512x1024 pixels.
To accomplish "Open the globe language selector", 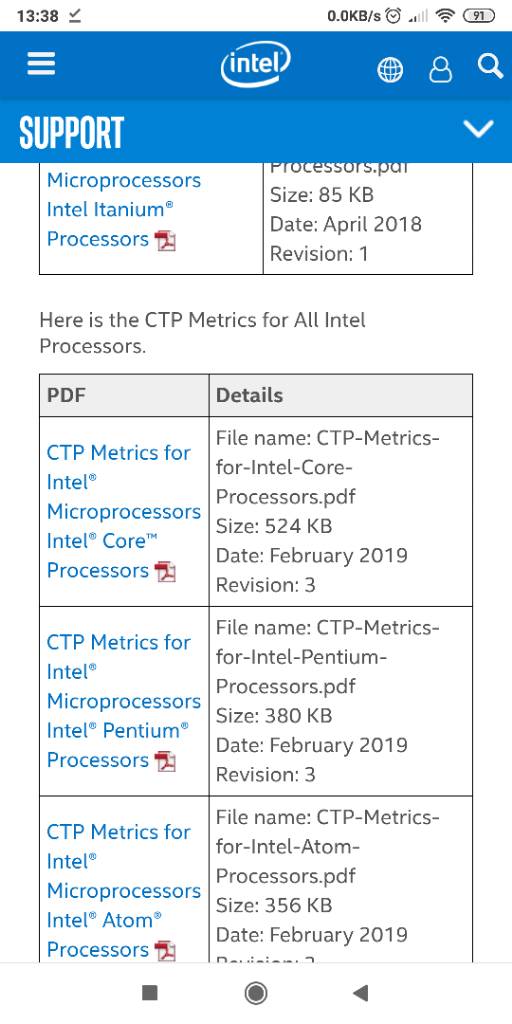I will click(x=390, y=69).
